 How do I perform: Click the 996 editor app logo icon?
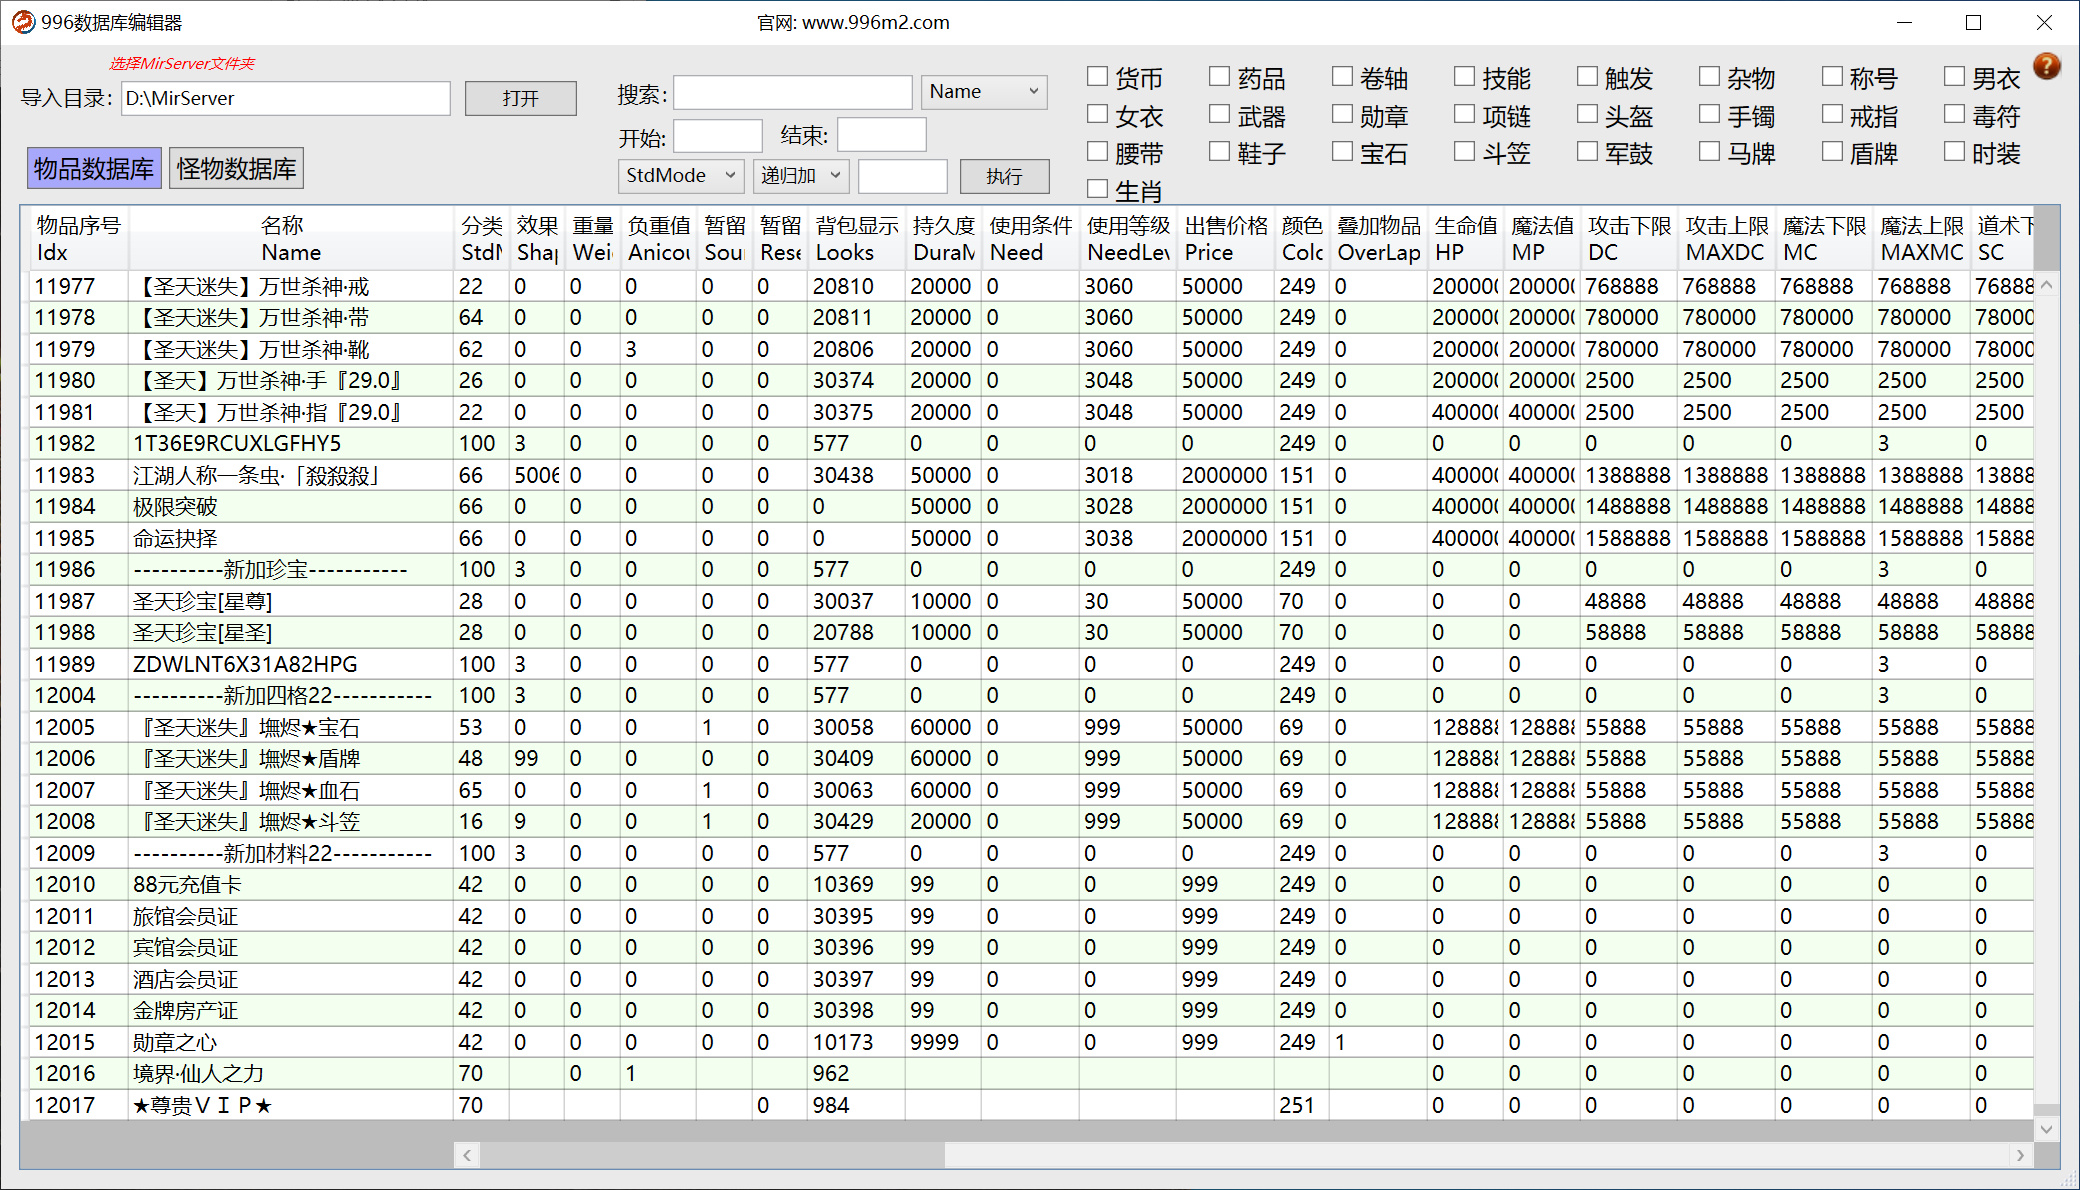(23, 22)
